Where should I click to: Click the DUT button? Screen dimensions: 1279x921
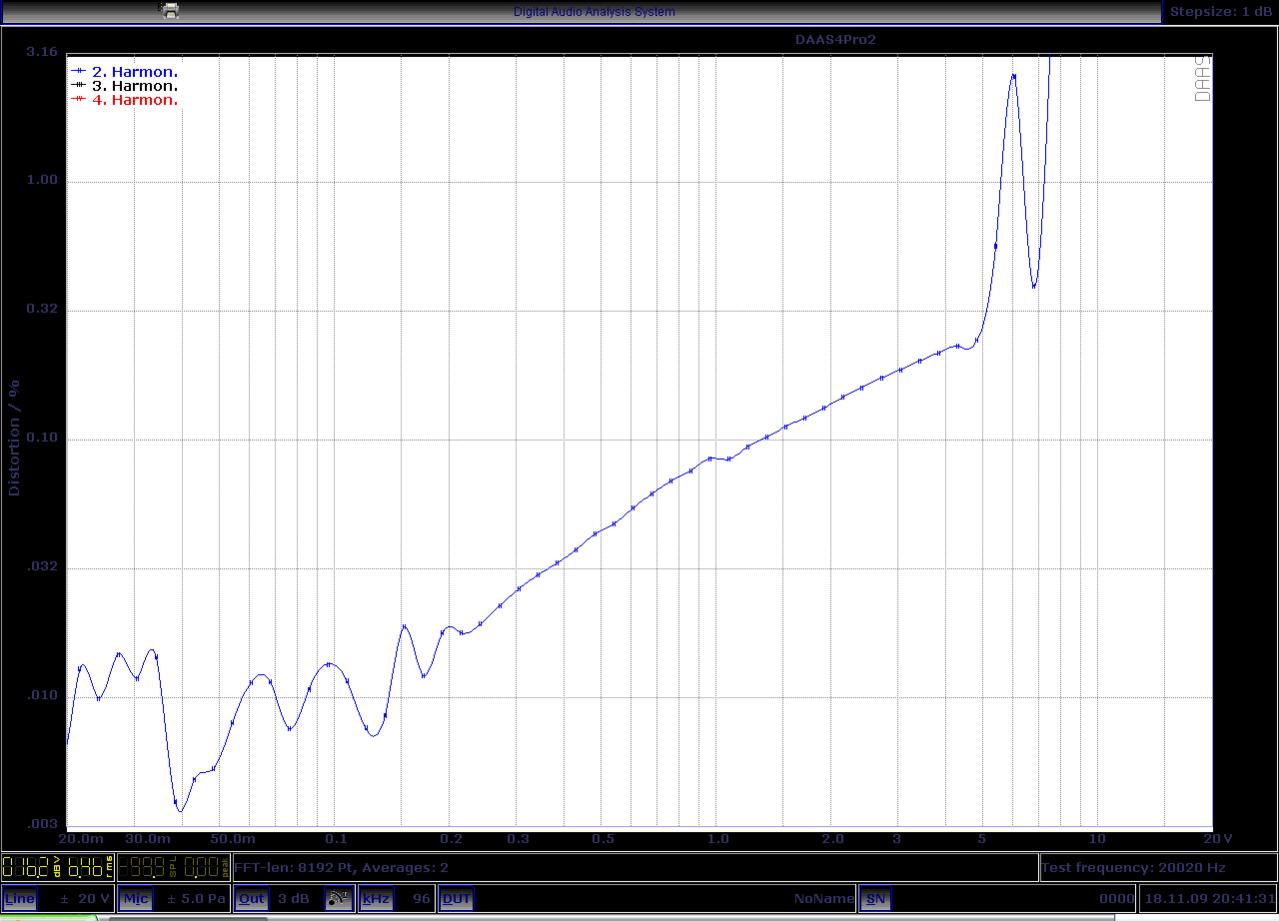[456, 899]
